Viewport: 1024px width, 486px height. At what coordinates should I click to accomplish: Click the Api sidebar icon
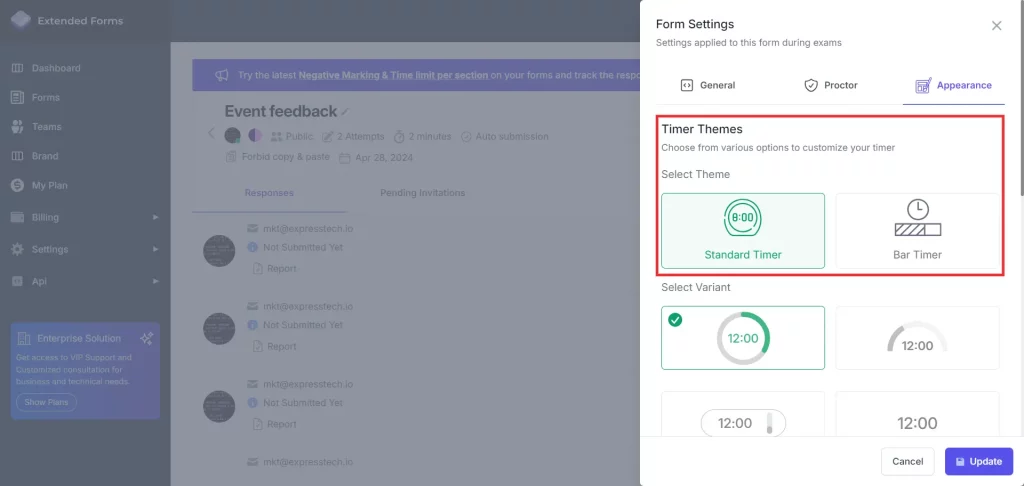point(18,281)
